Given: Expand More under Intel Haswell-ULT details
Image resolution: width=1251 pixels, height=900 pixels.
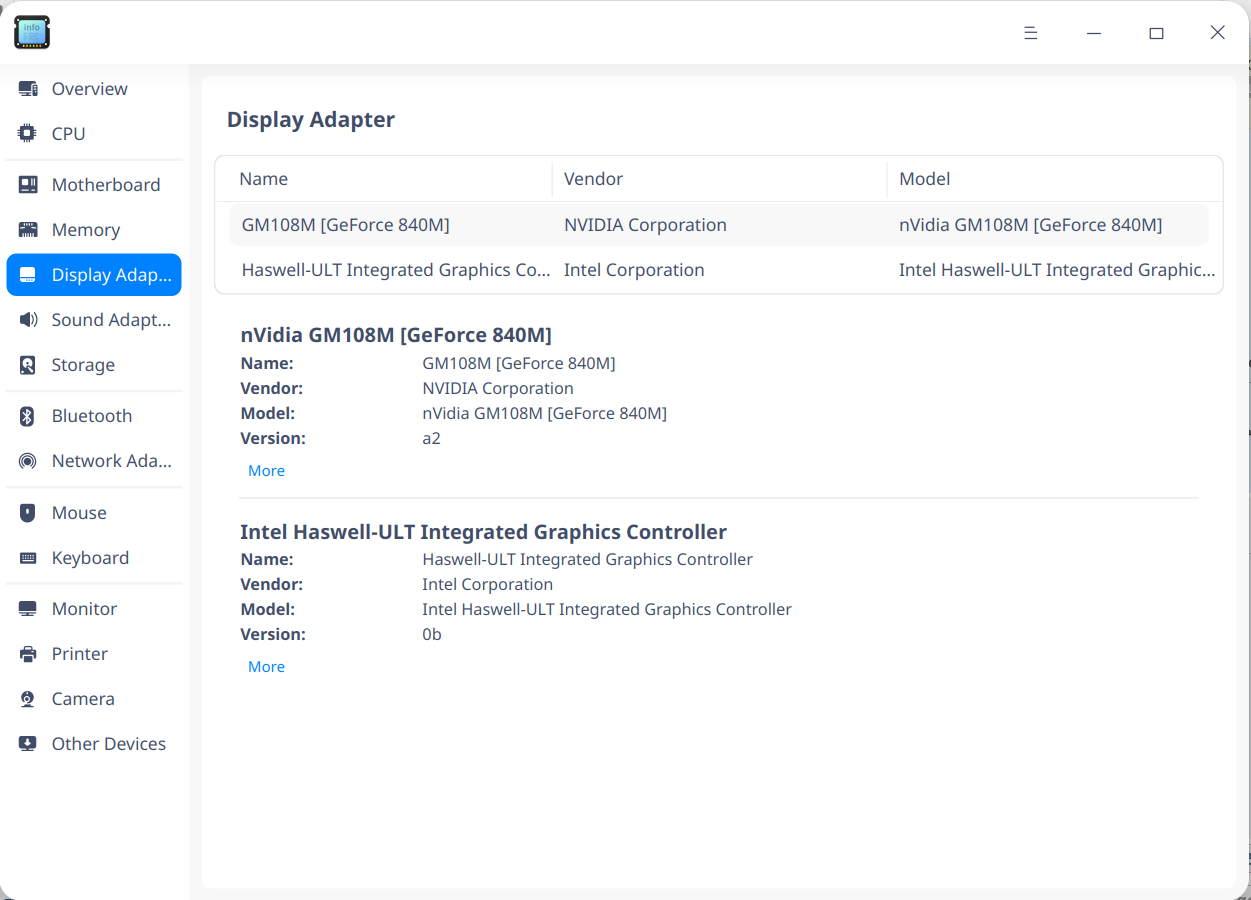Looking at the screenshot, I should 266,667.
